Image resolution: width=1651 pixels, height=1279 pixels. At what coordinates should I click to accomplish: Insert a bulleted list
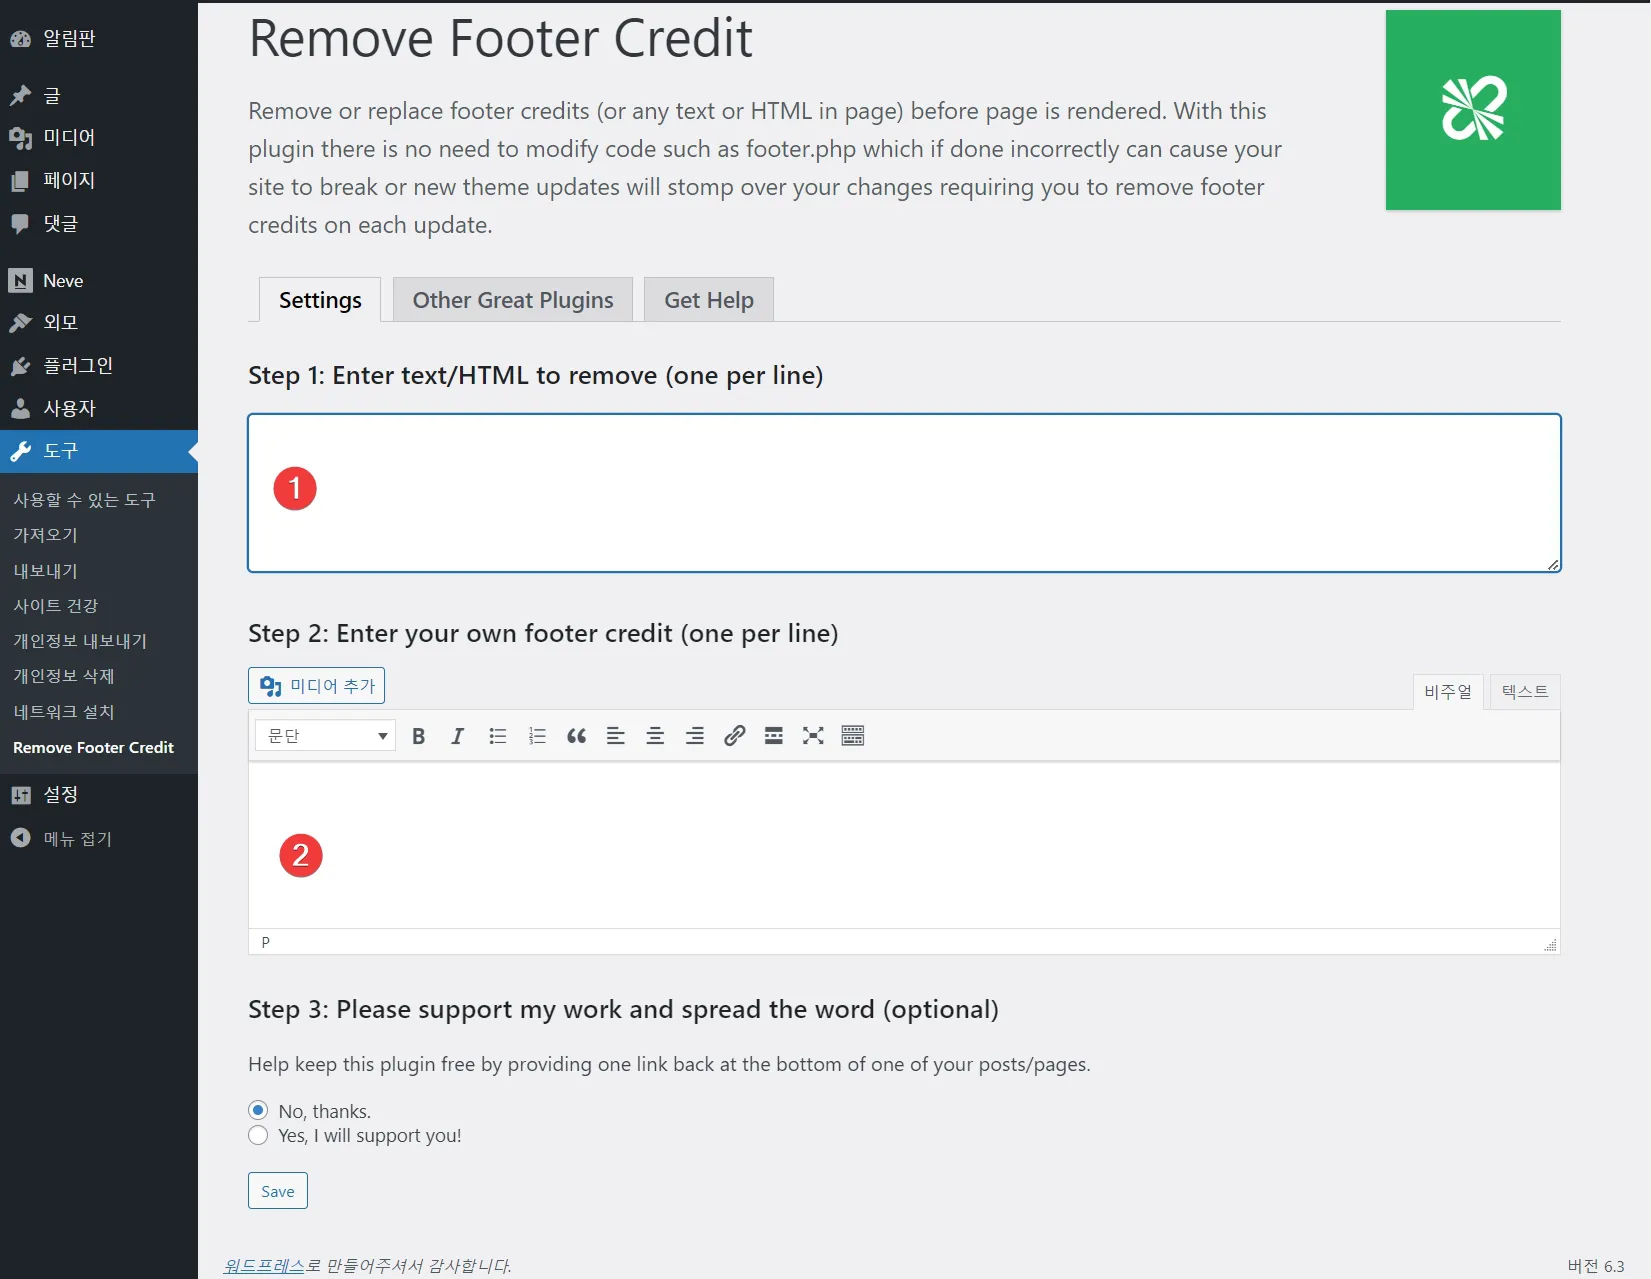click(x=498, y=736)
